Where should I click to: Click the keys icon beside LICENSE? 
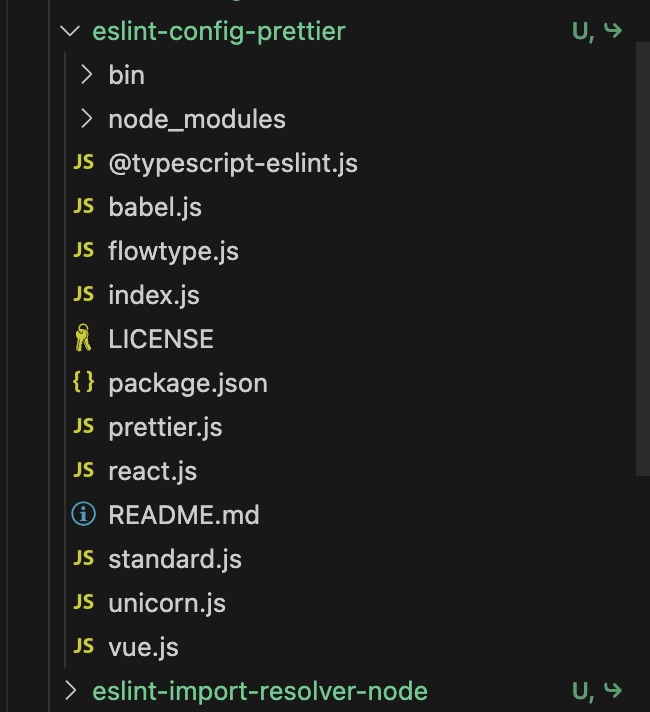[83, 338]
